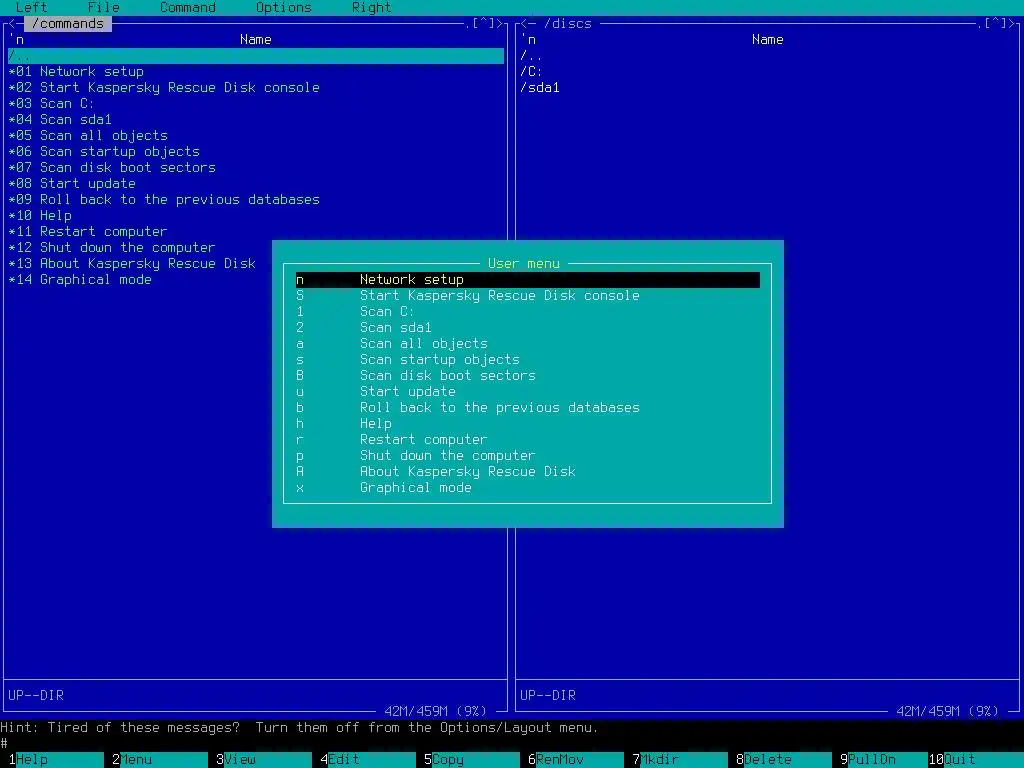Select /C: directory in right panel
Viewport: 1024px width, 768px height.
(767, 72)
